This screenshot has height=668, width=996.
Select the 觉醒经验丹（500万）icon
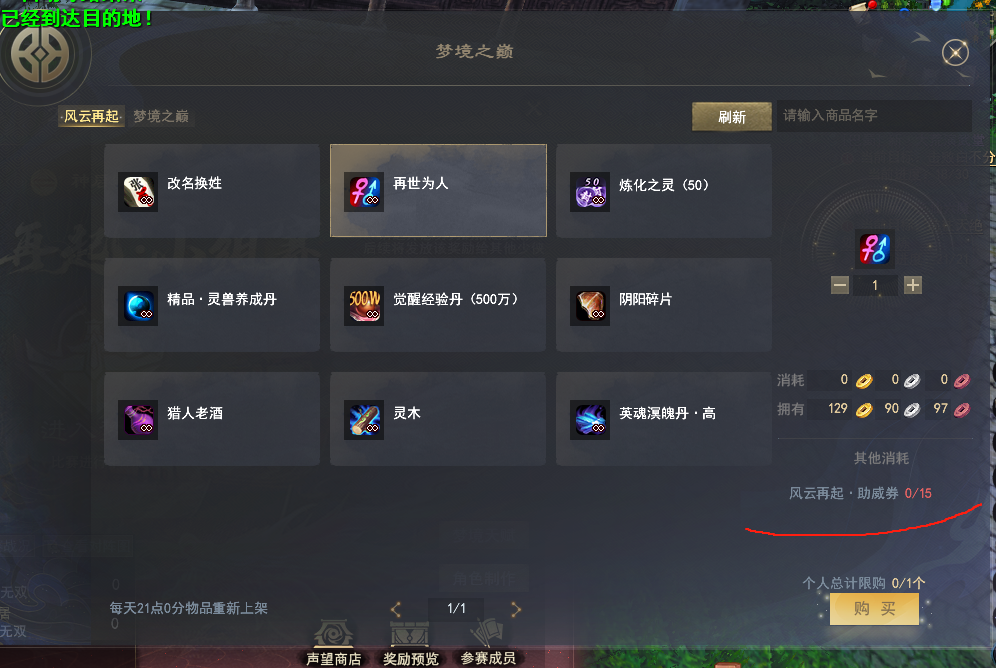(364, 306)
